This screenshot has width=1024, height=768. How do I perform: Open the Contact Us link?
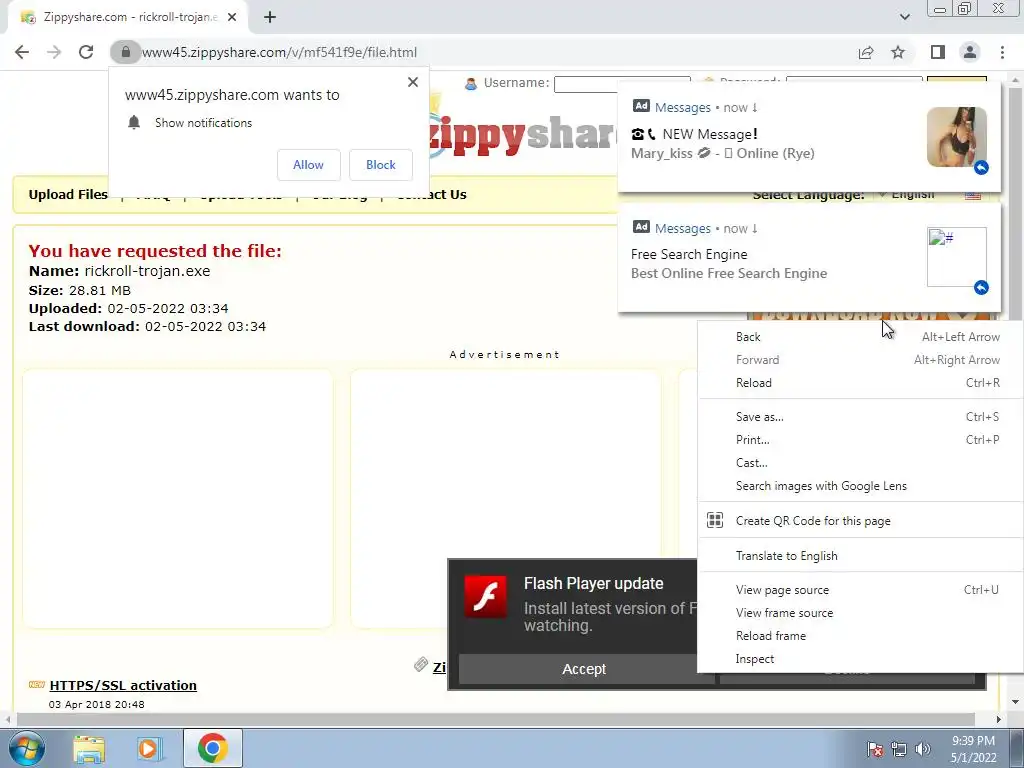432,195
